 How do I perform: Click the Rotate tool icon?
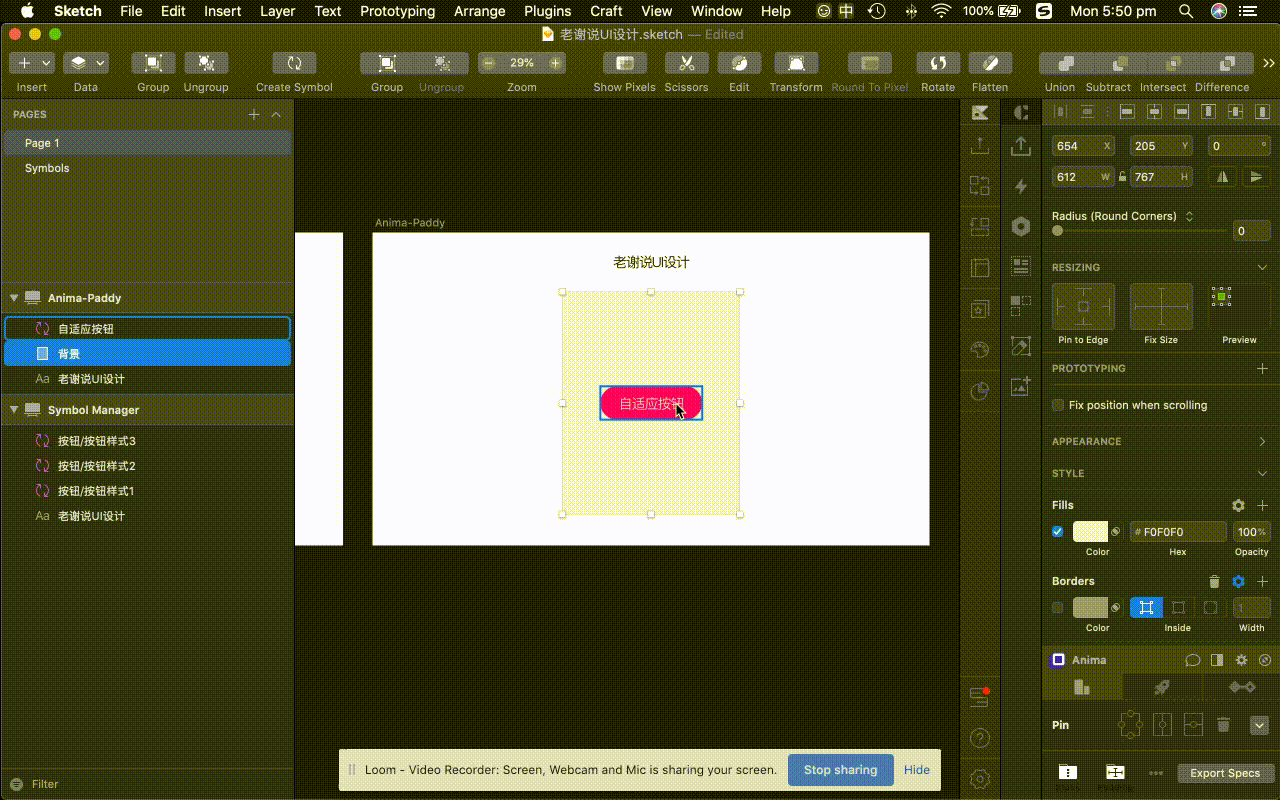[938, 63]
